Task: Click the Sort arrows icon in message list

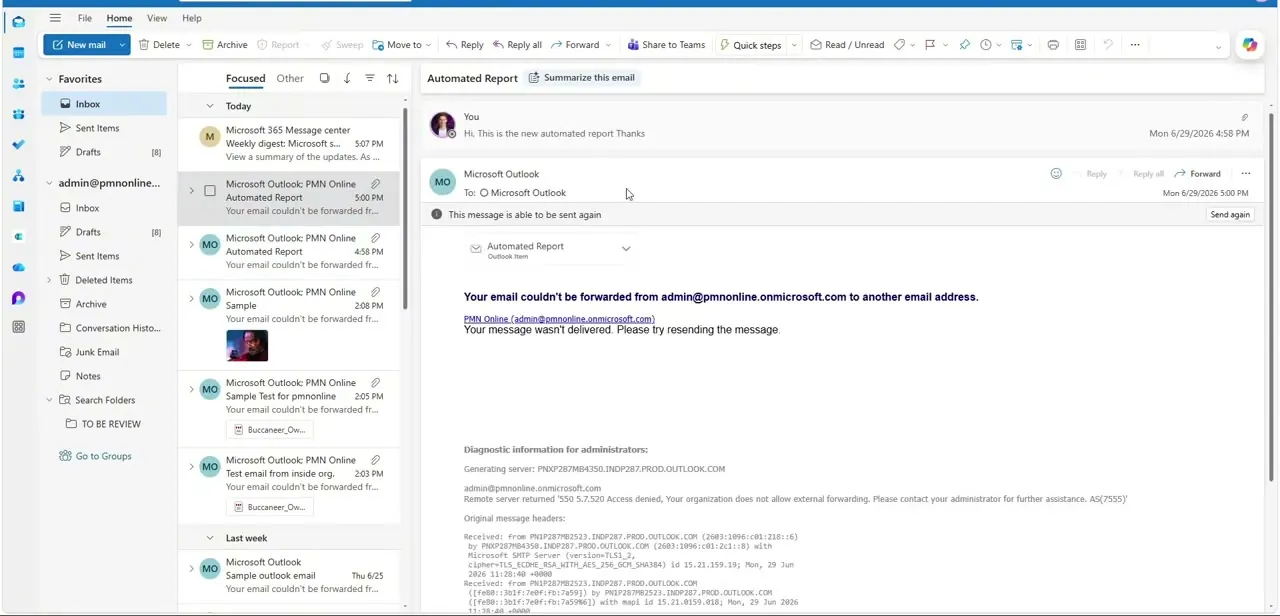Action: tap(392, 78)
